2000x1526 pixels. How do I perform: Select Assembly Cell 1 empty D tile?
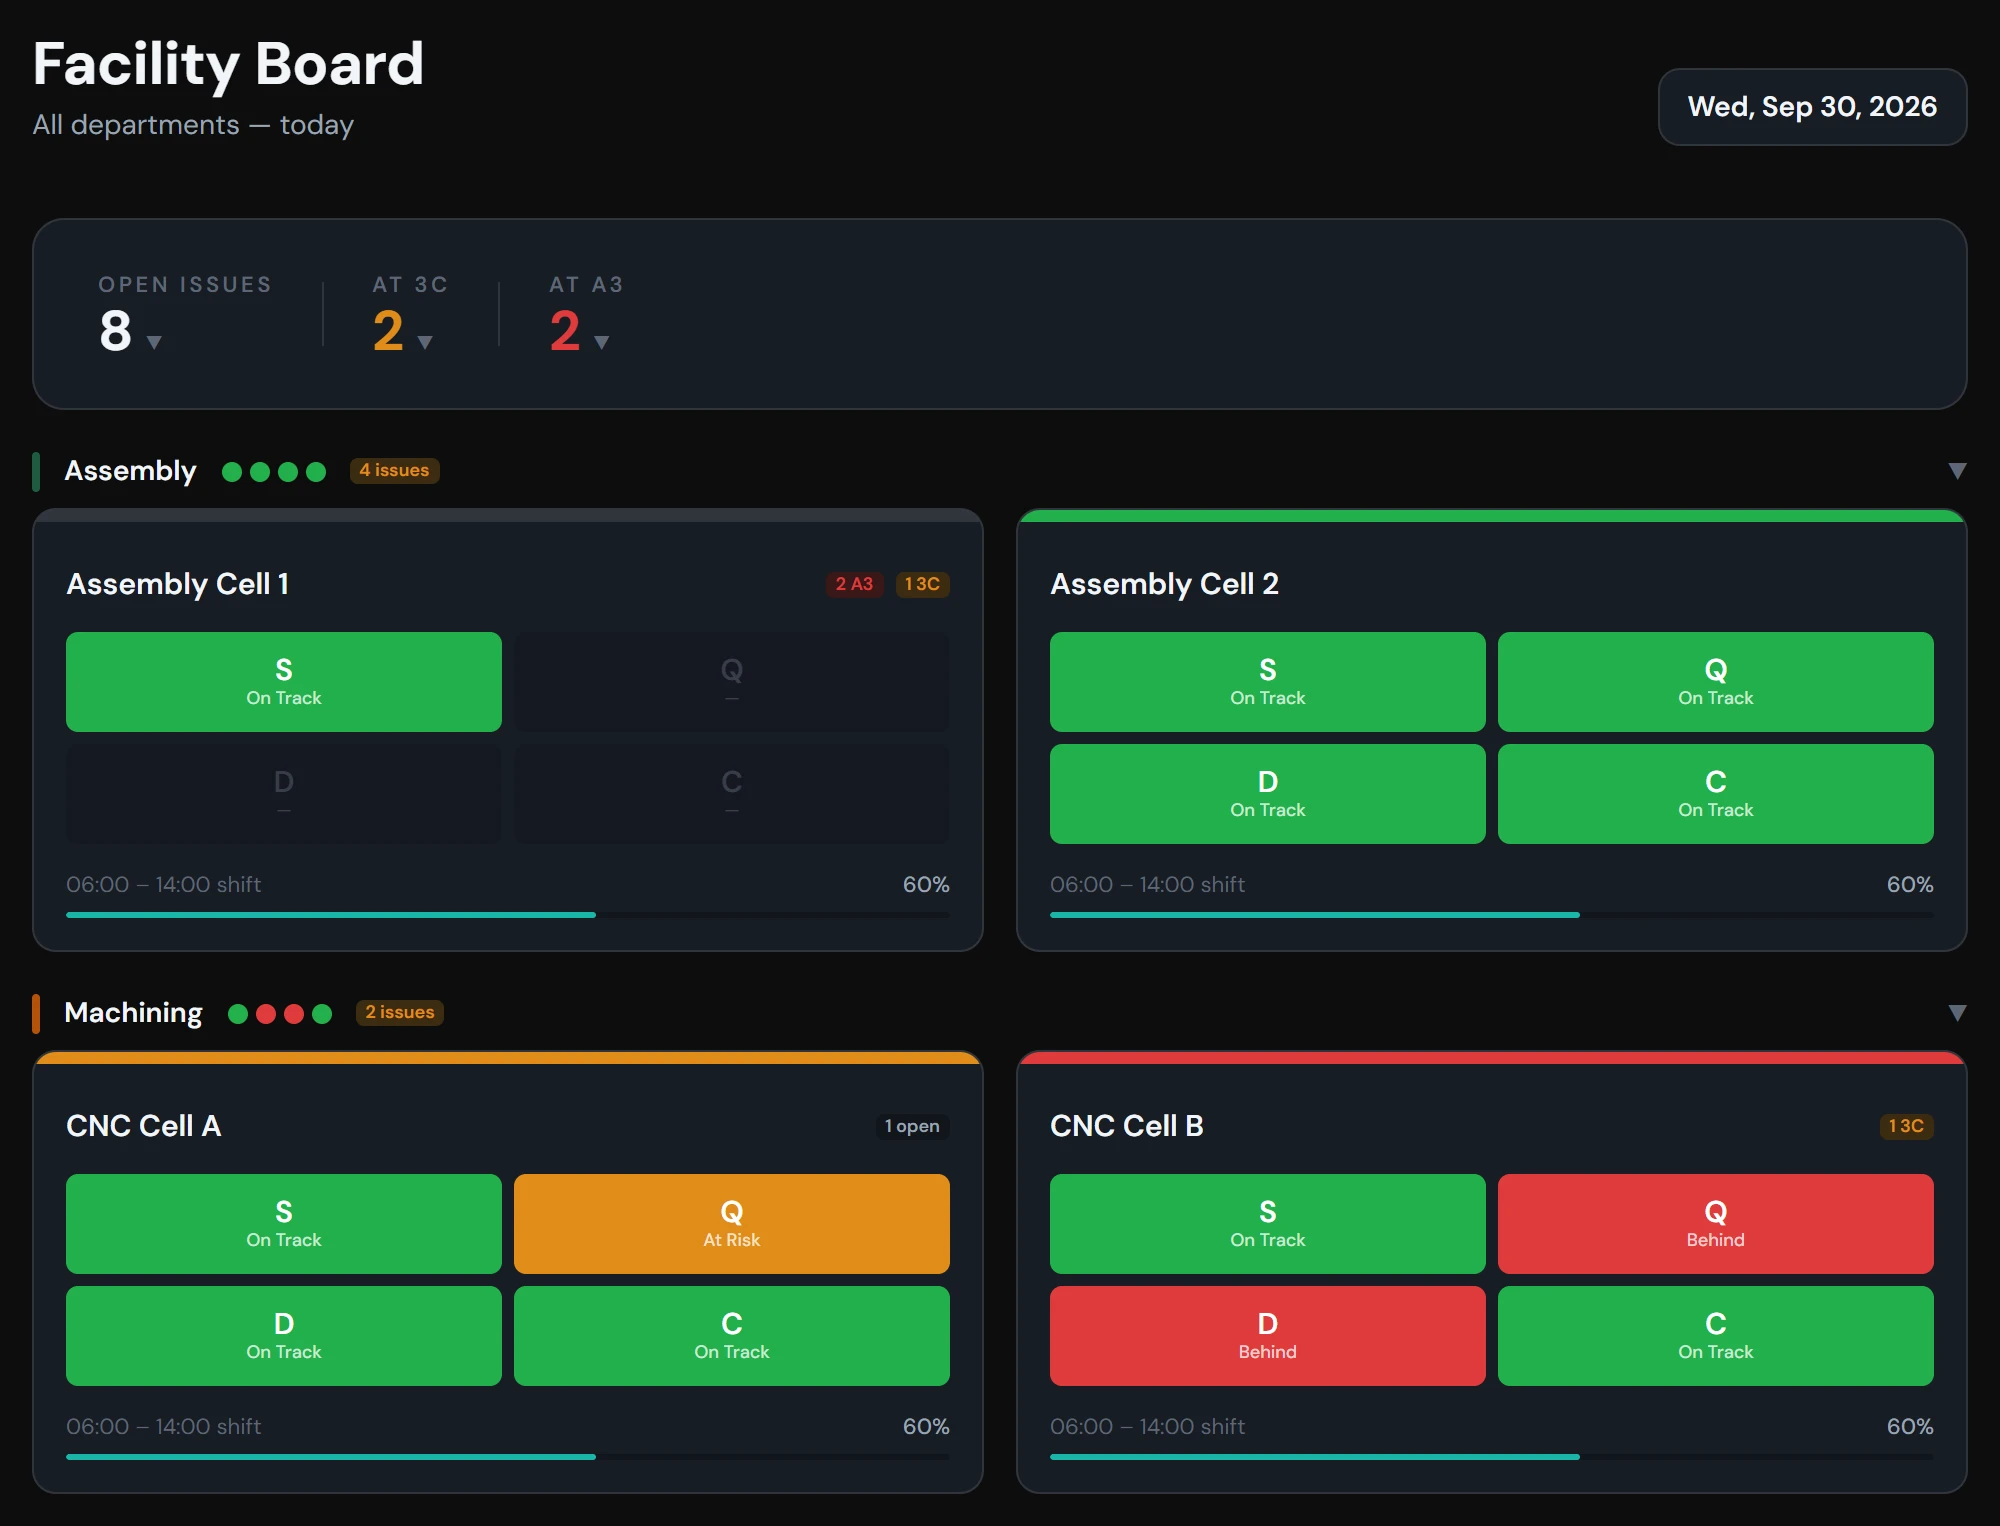pyautogui.click(x=284, y=794)
